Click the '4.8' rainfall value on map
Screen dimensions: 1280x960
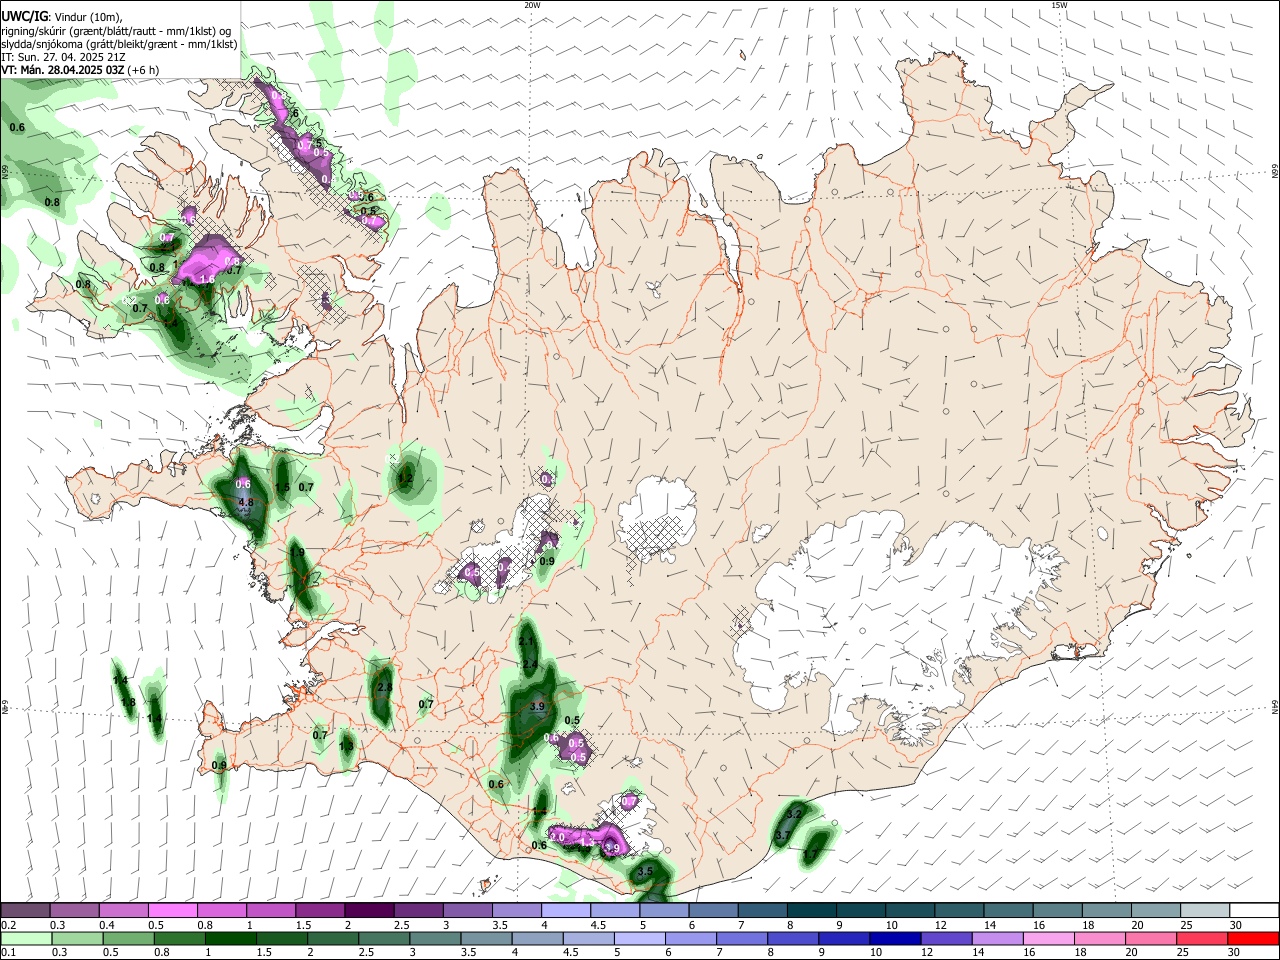246,502
